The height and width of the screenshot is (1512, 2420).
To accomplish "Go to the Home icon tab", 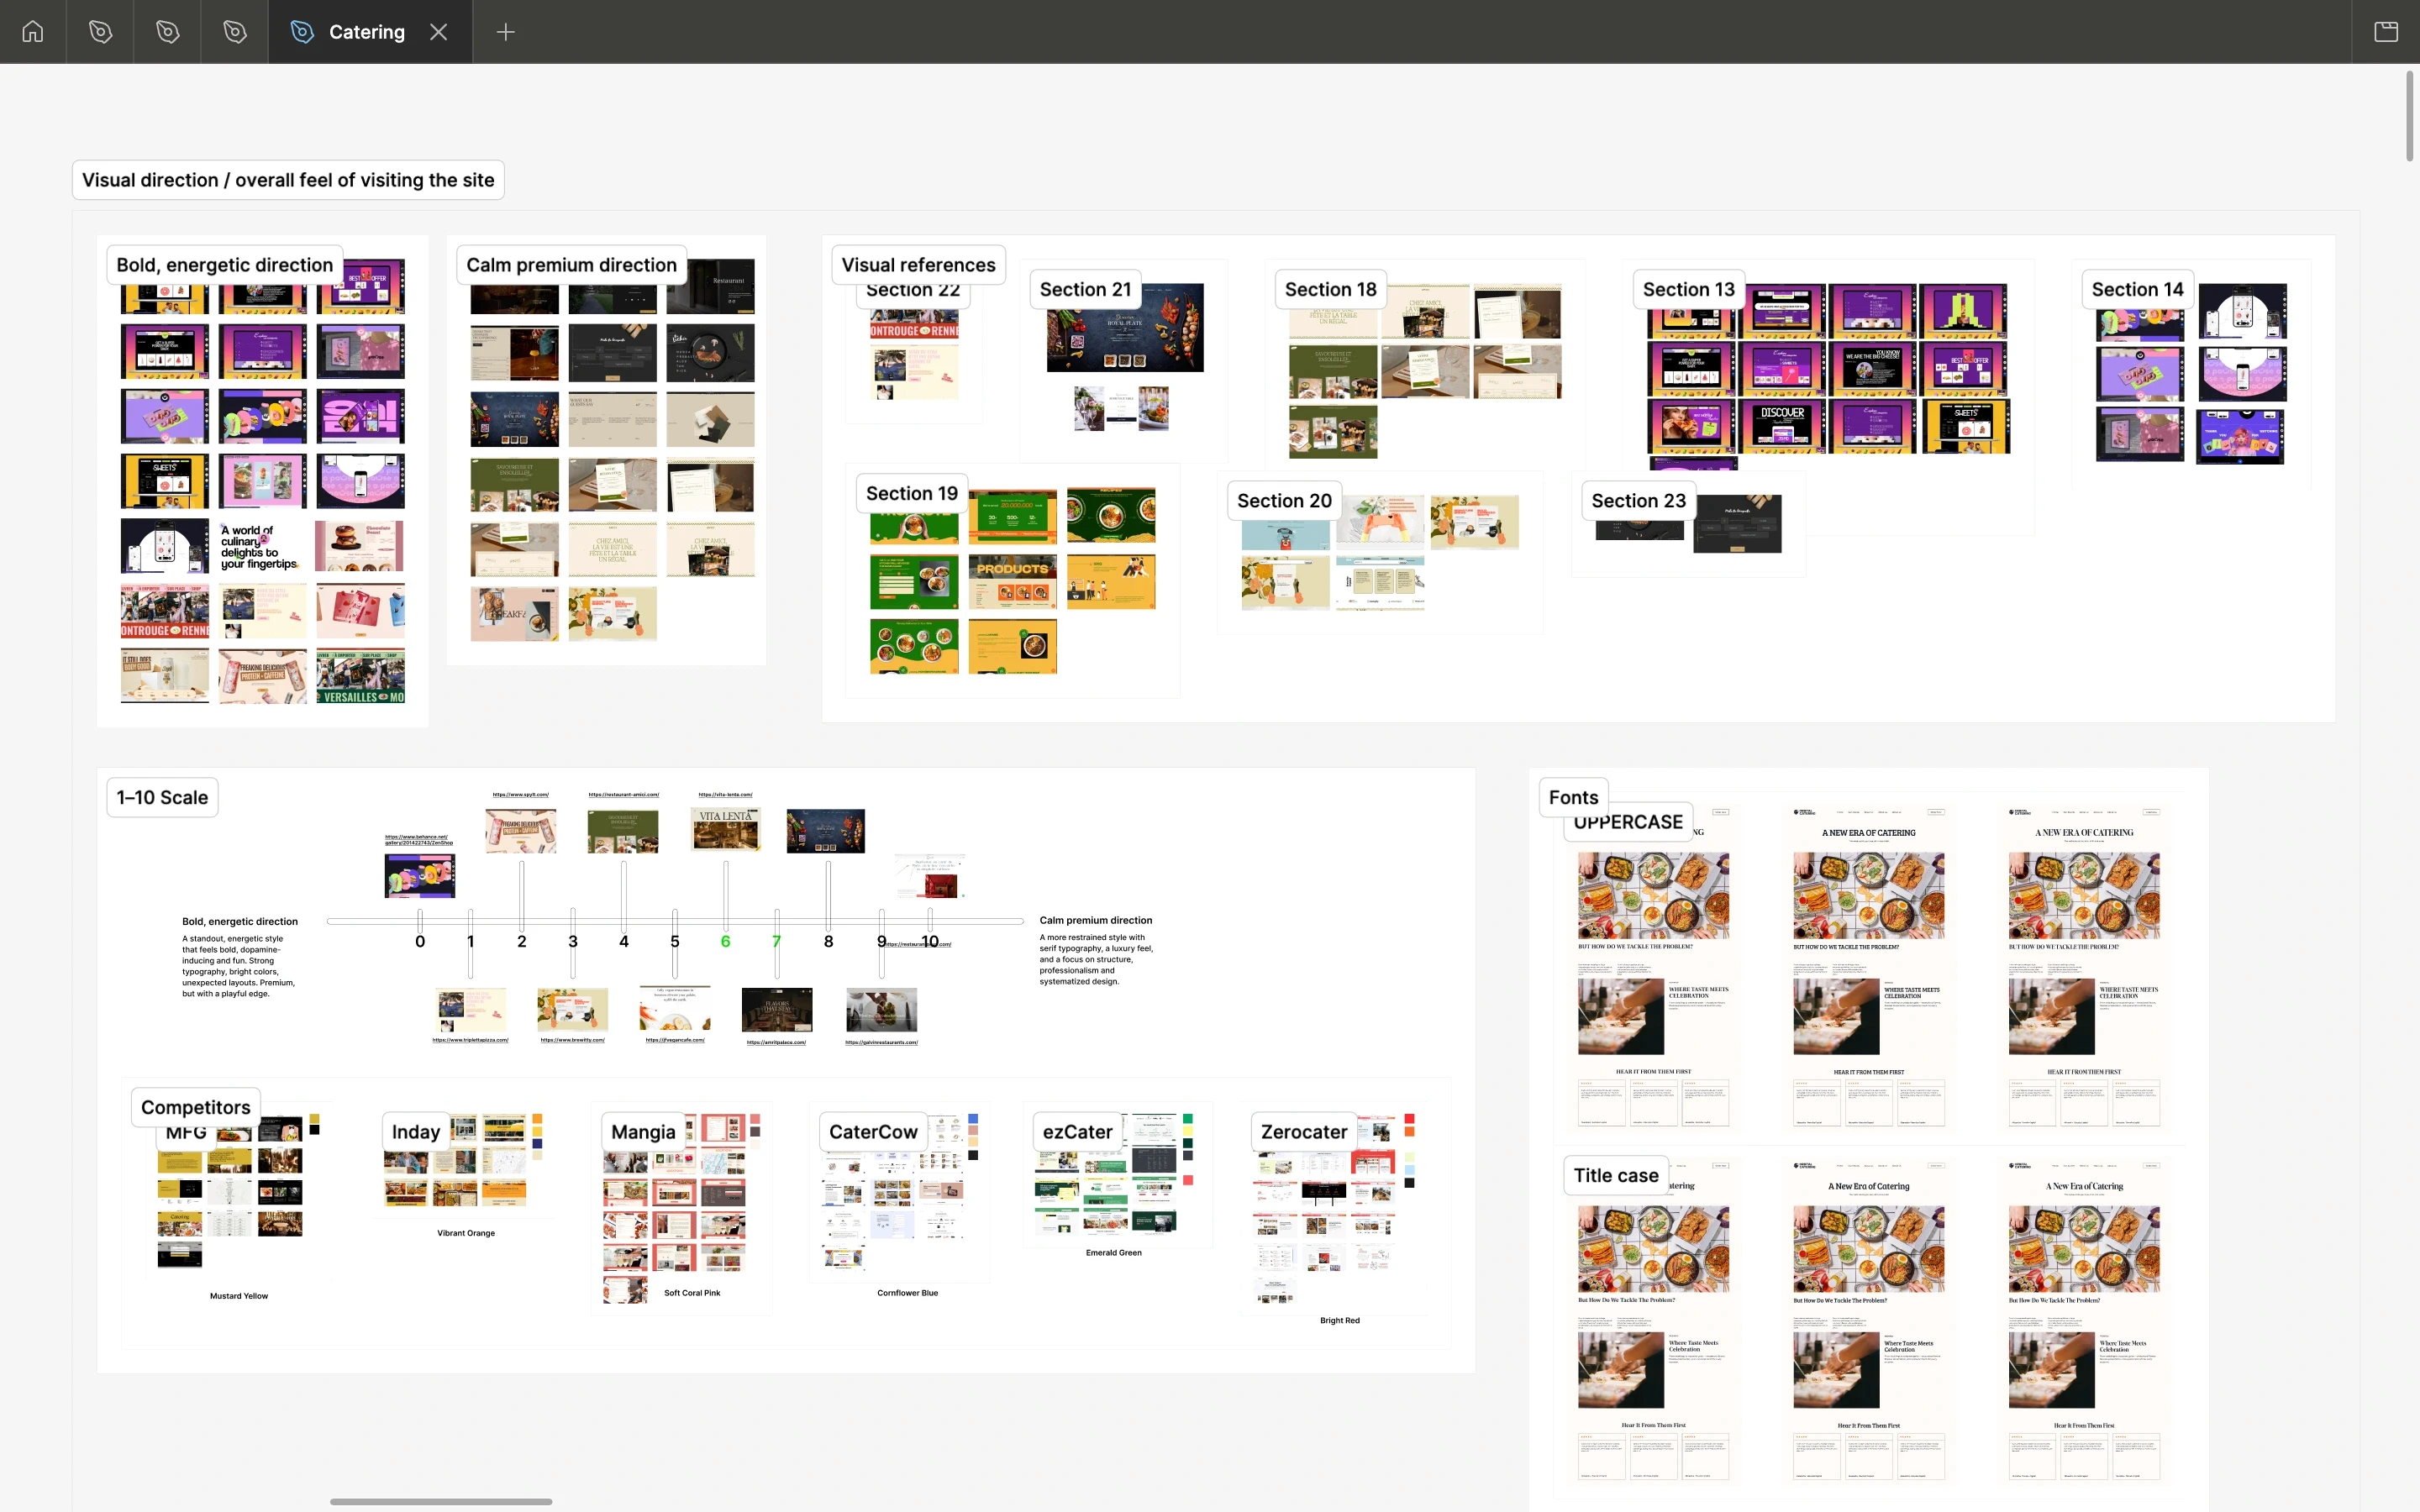I will (x=33, y=32).
